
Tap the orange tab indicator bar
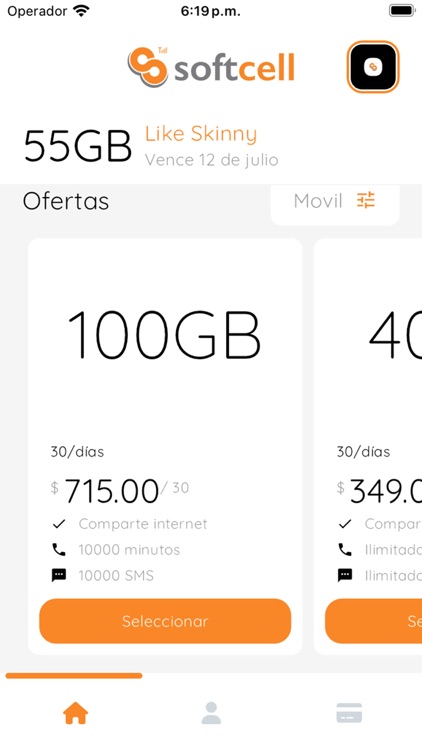74,676
